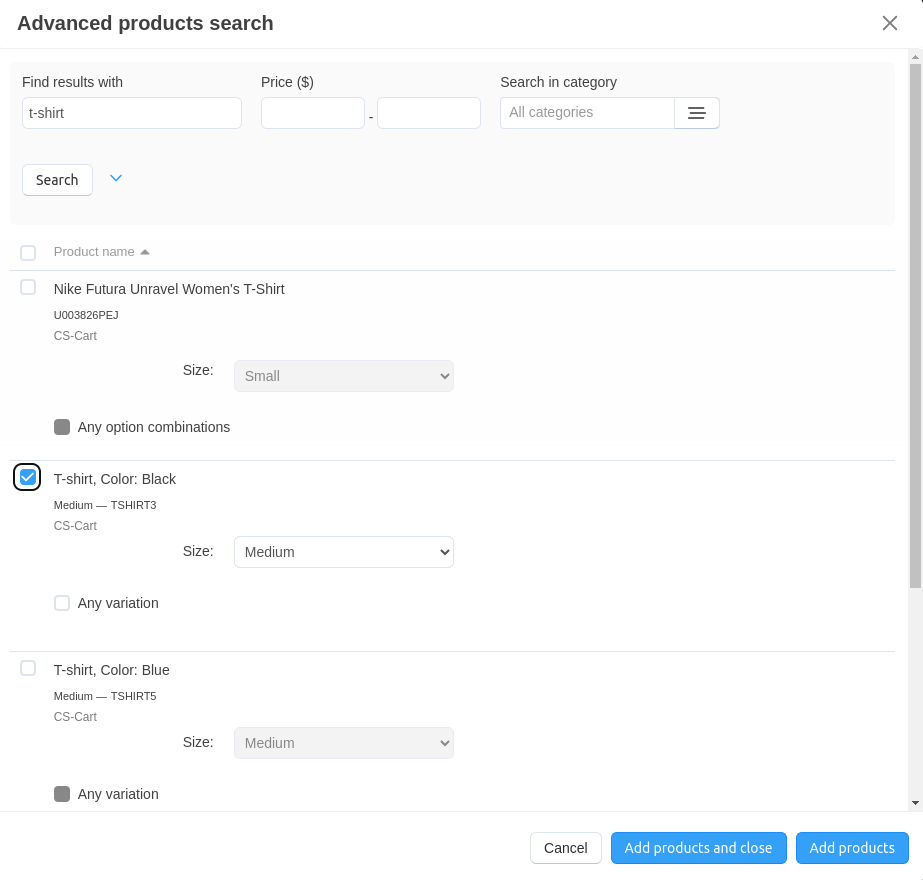Toggle Any option combinations for Nike T-Shirt

62,427
